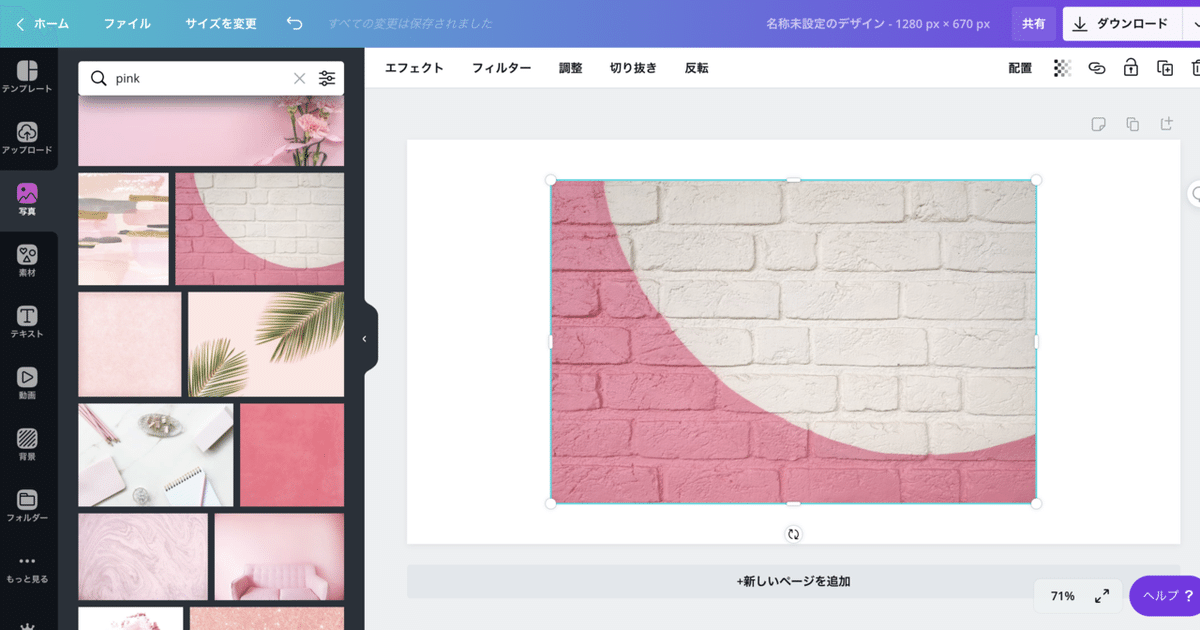Screen dimensions: 1200x630
Task: Open the ファイル menu
Action: 127,23
